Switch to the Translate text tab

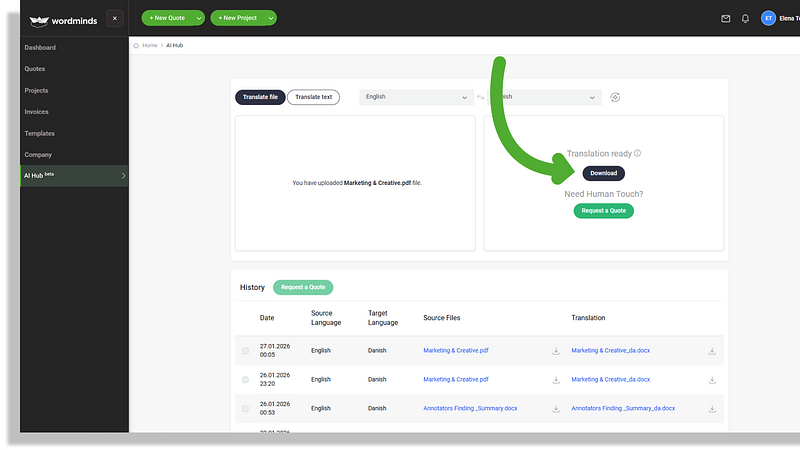(x=313, y=97)
